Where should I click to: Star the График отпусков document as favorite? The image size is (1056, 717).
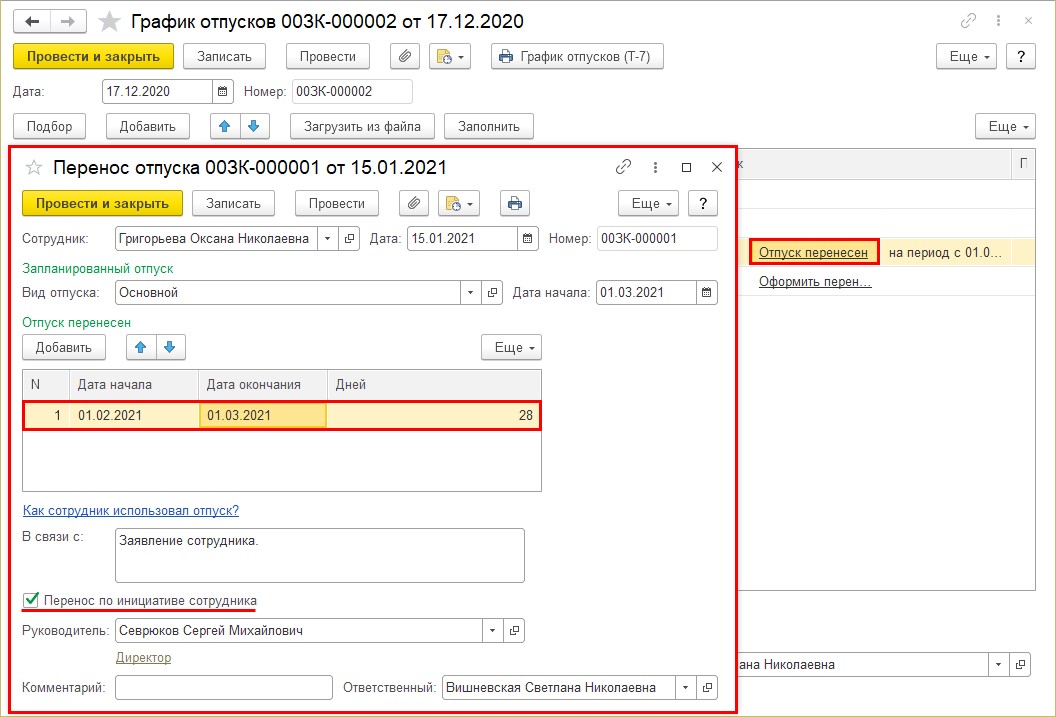tap(109, 22)
